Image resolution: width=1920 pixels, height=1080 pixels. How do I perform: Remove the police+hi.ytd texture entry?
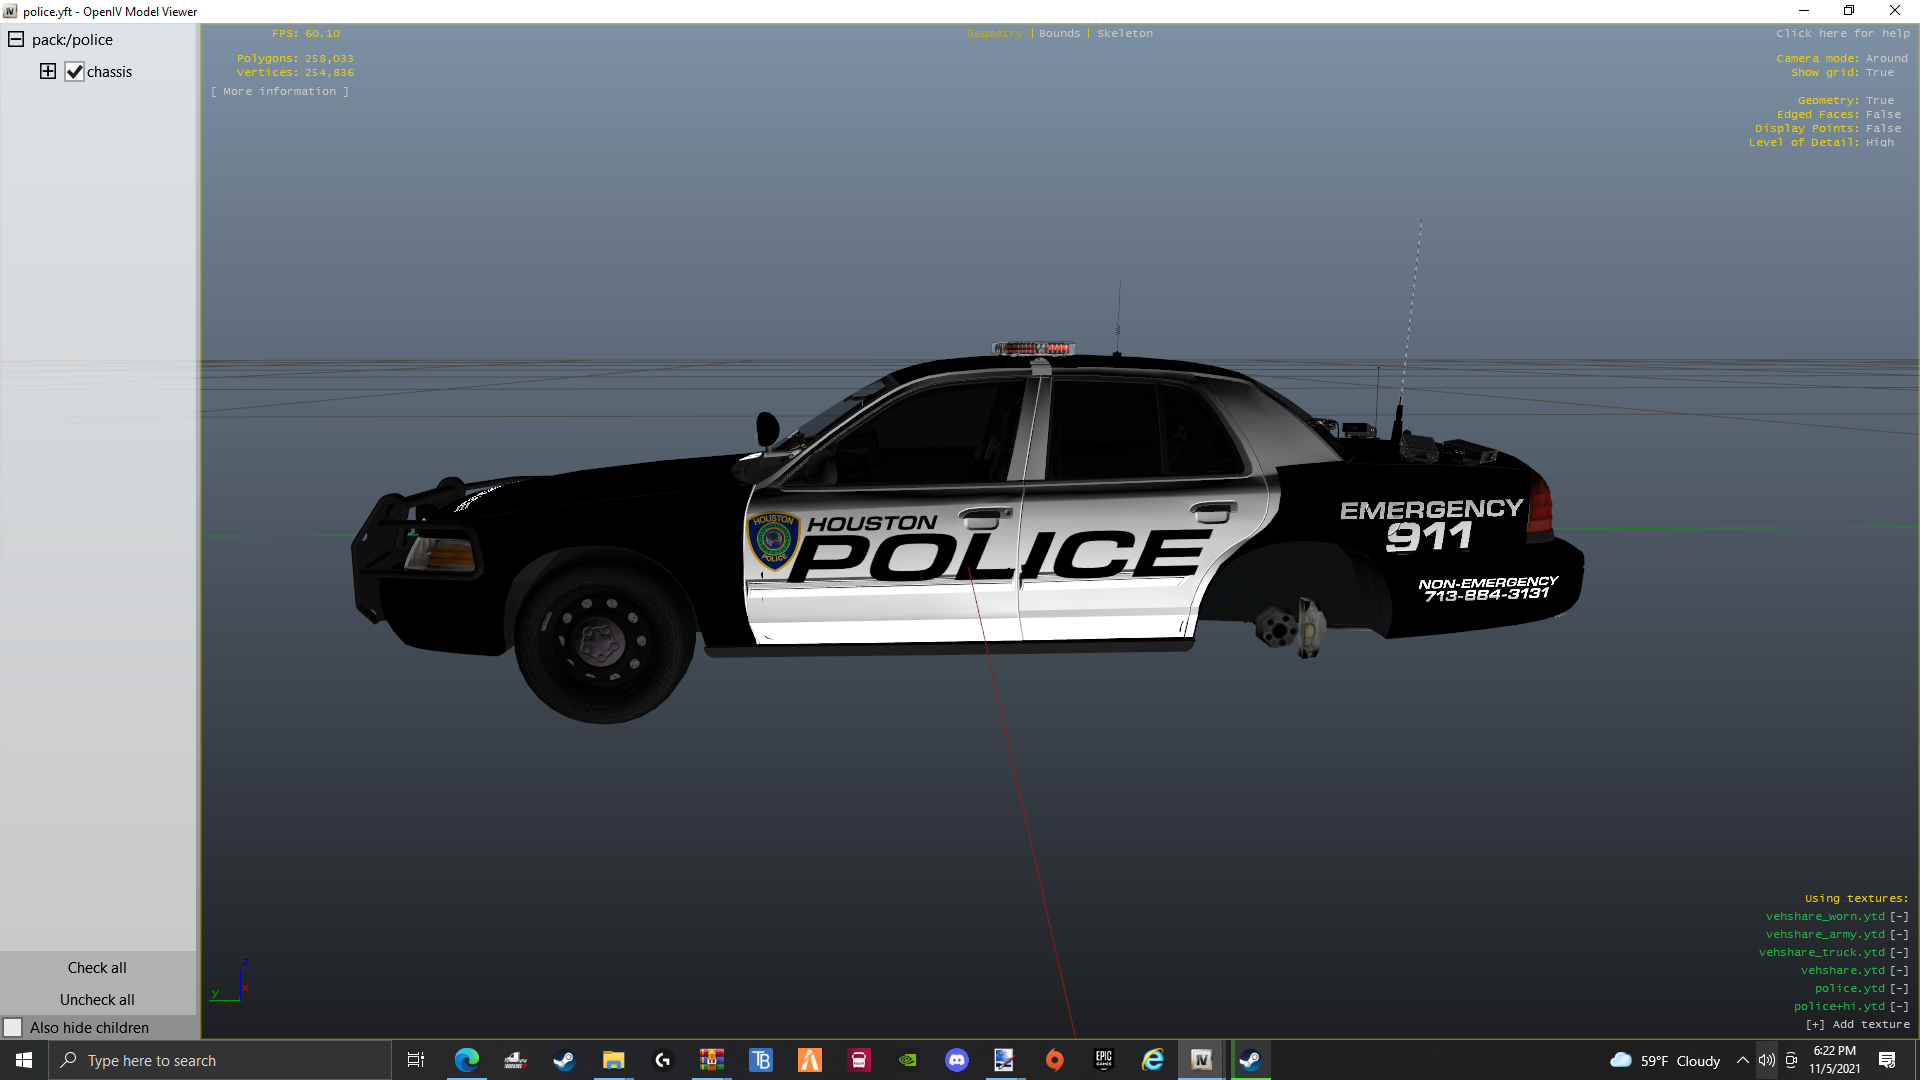[1899, 1006]
